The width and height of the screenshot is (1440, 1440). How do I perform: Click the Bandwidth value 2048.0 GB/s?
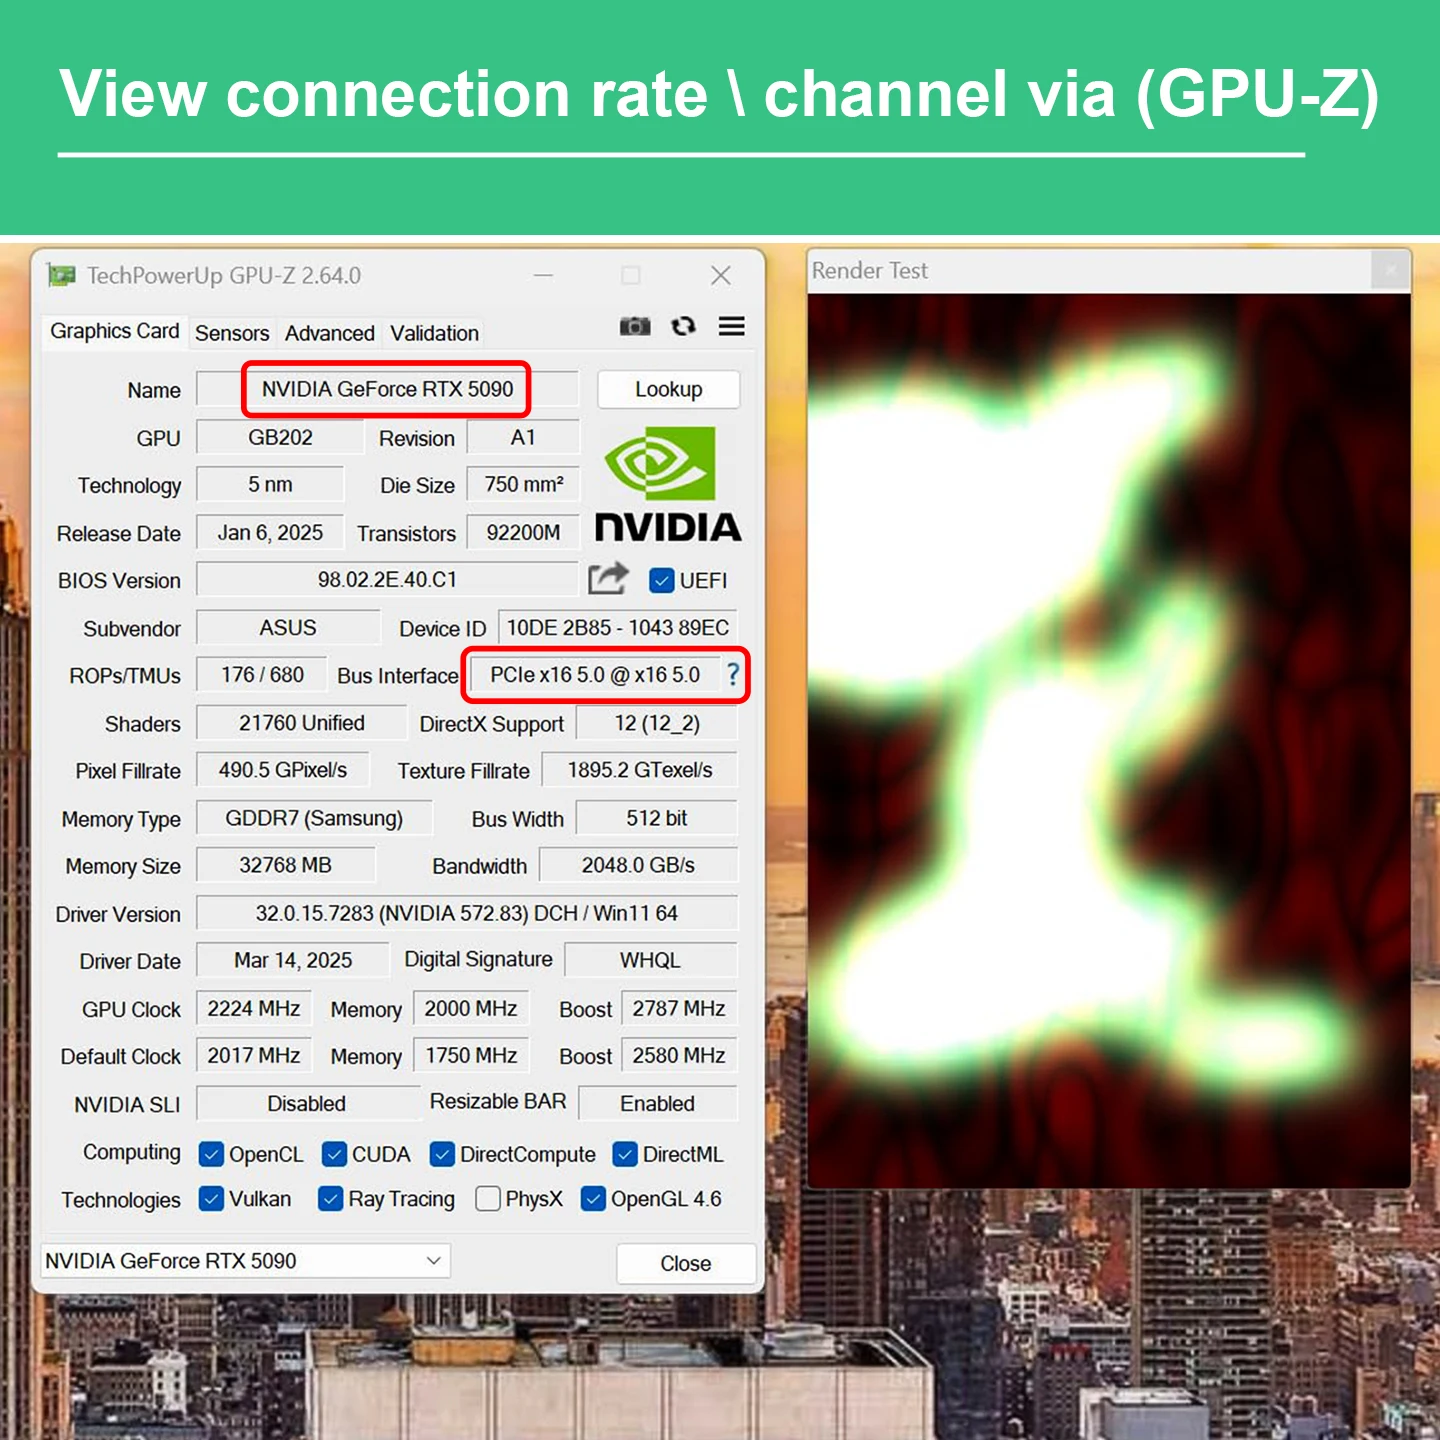click(x=638, y=864)
